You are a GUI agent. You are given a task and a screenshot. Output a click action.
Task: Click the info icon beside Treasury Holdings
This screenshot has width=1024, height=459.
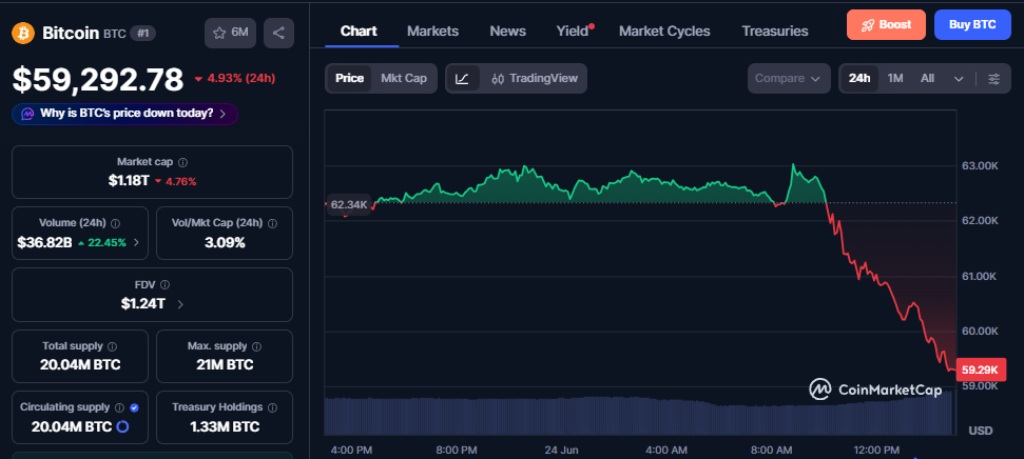tap(272, 407)
